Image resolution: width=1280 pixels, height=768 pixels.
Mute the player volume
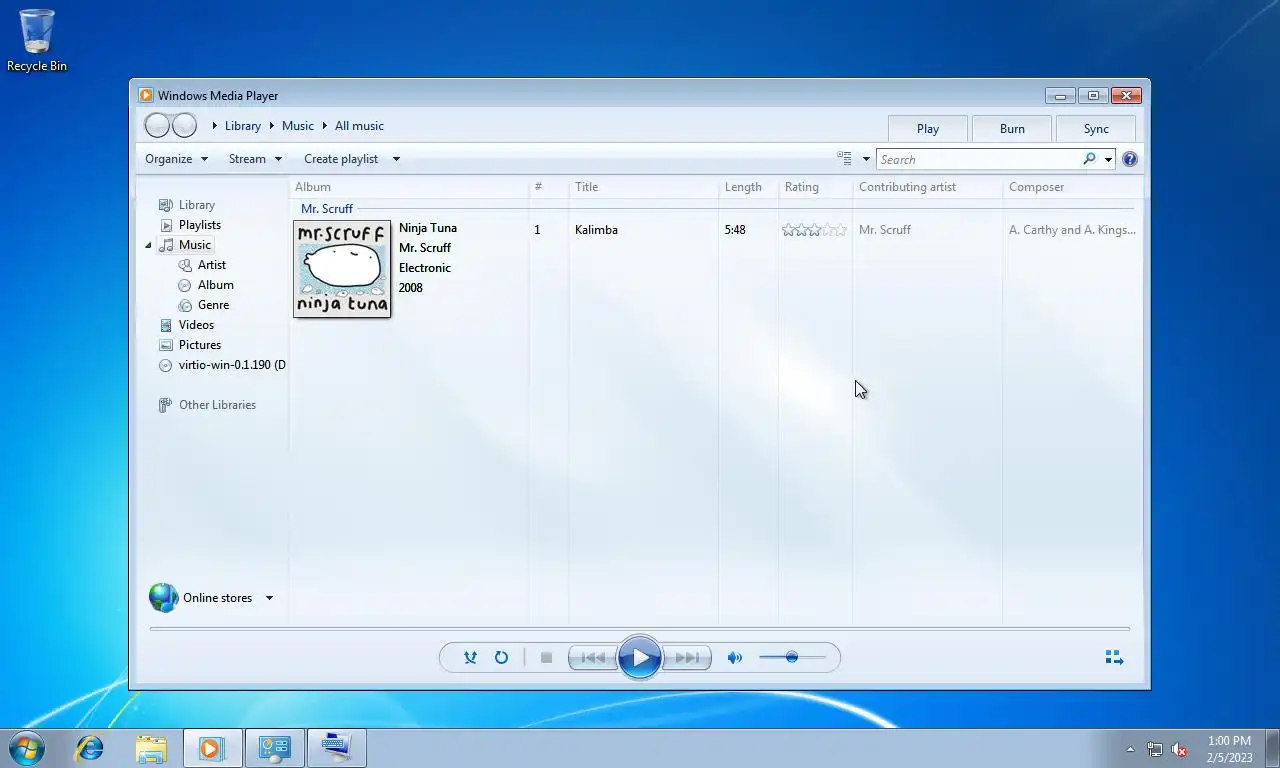pos(735,658)
